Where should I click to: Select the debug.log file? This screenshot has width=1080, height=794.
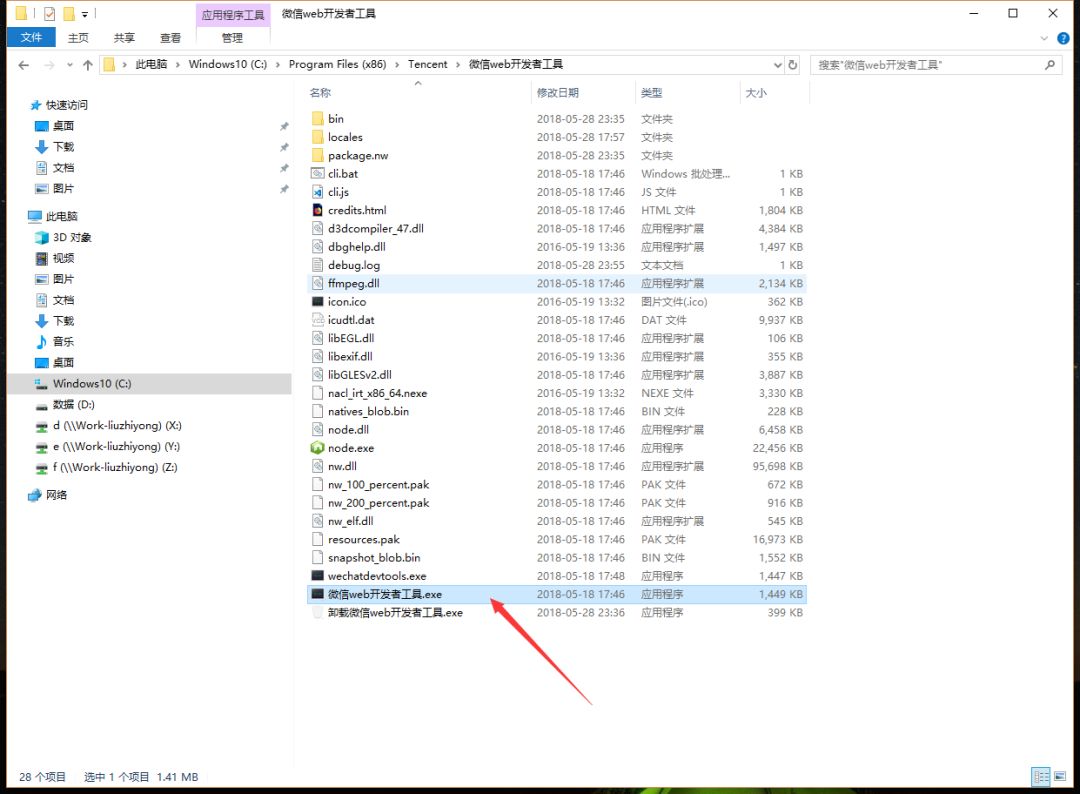coord(557,265)
